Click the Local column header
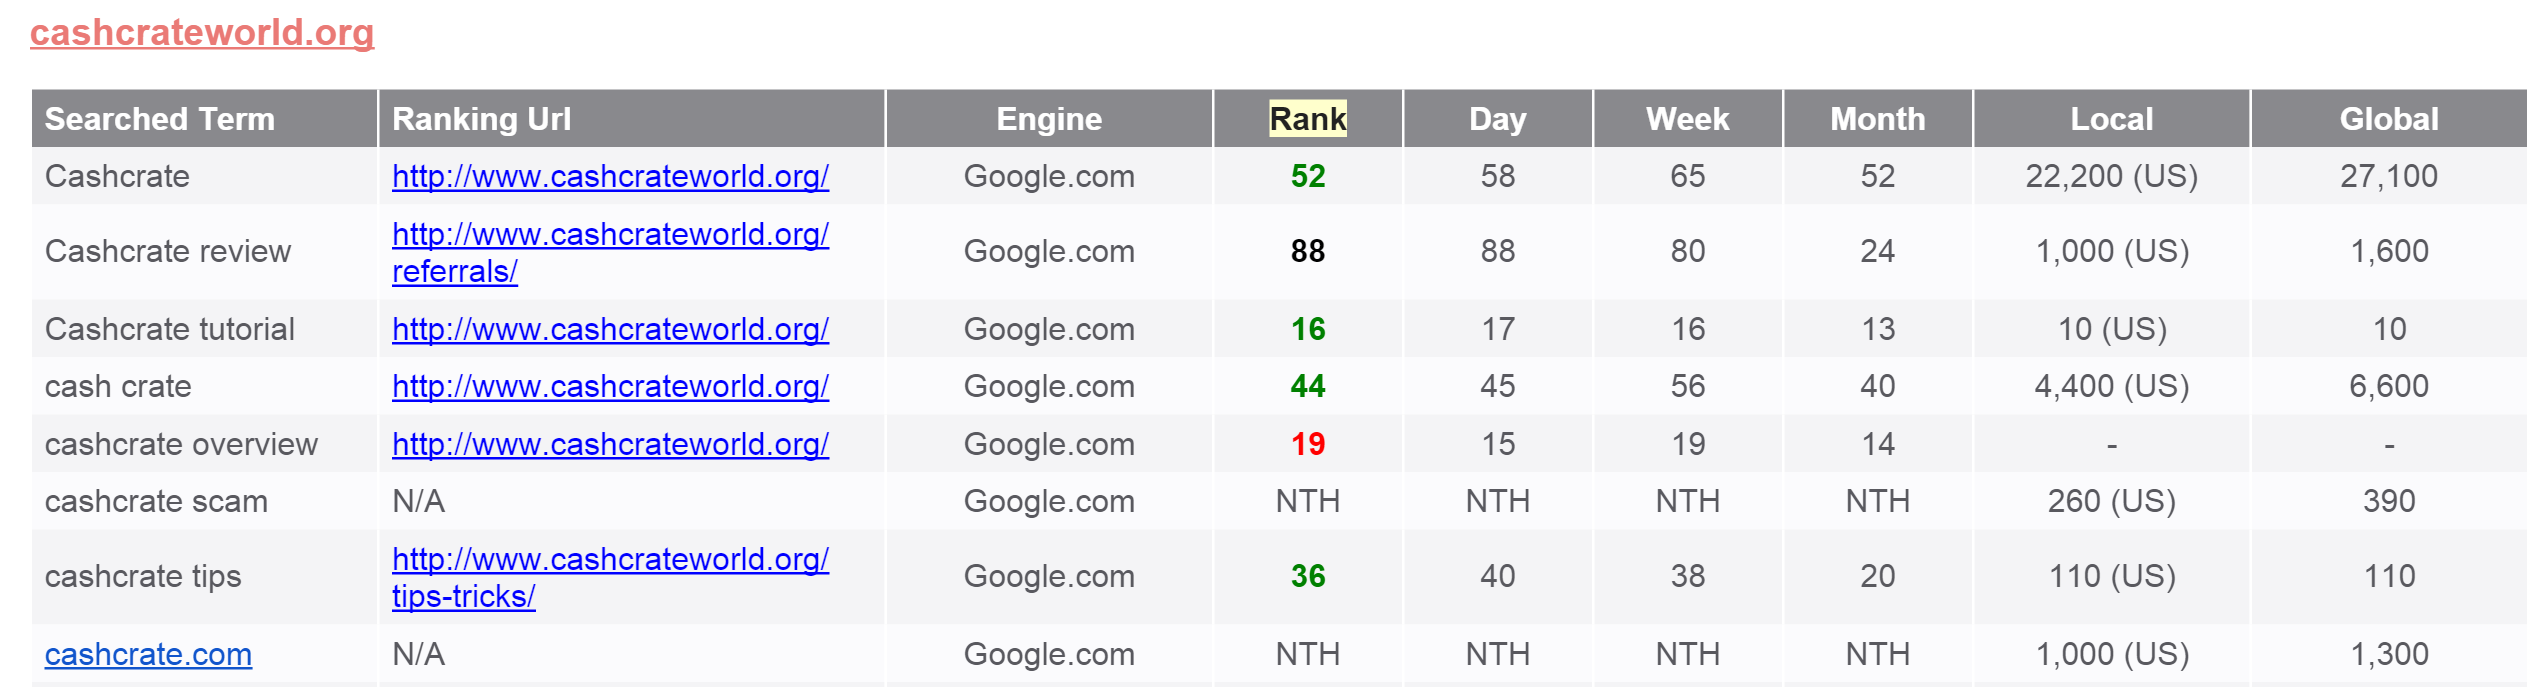 [2111, 119]
